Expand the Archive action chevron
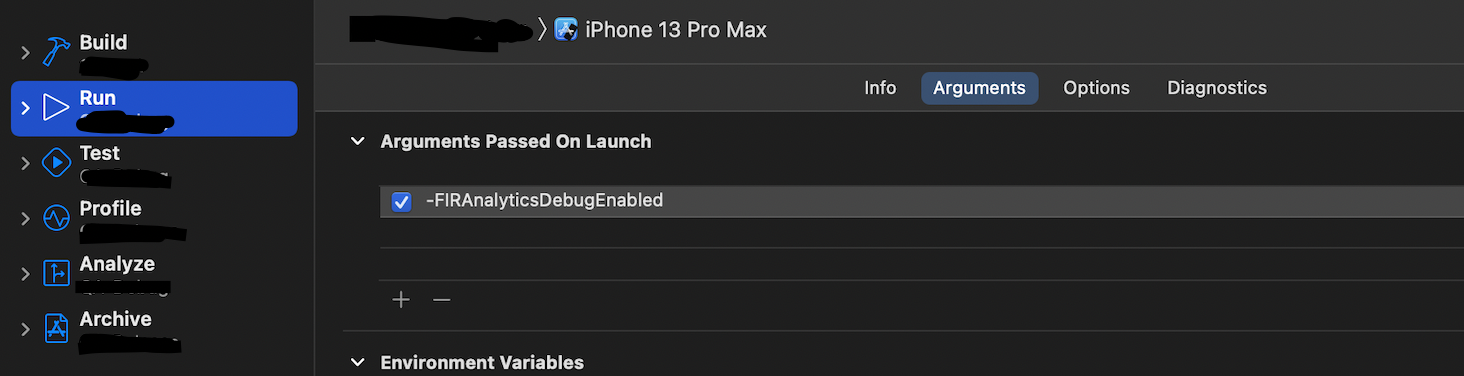This screenshot has width=1464, height=376. (x=26, y=329)
